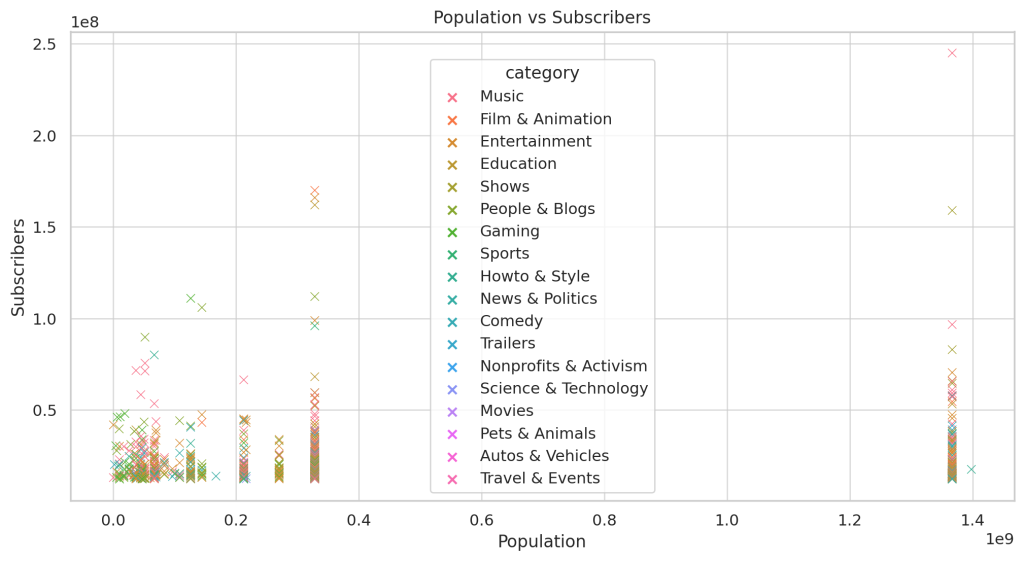
Task: Click the Music legend marker
Action: (x=452, y=97)
